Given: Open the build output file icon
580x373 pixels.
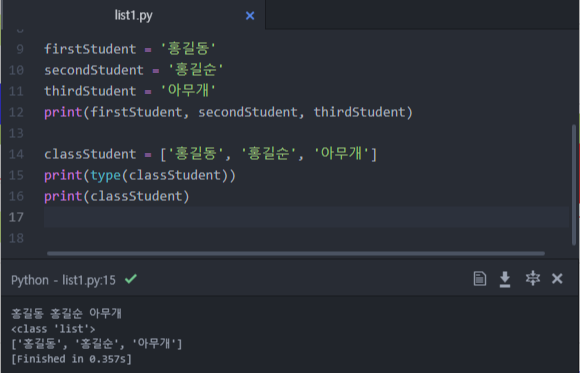Looking at the screenshot, I should pyautogui.click(x=480, y=279).
